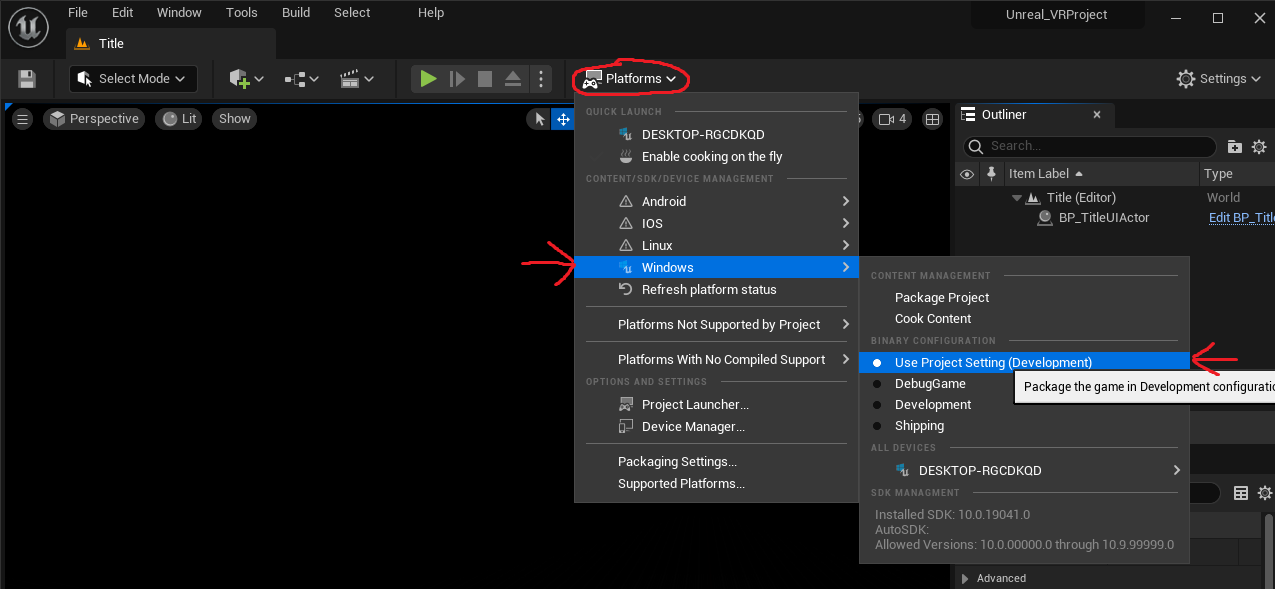This screenshot has height=589, width=1275.
Task: Select Use Project Setting (Development) radio
Action: tap(1024, 362)
